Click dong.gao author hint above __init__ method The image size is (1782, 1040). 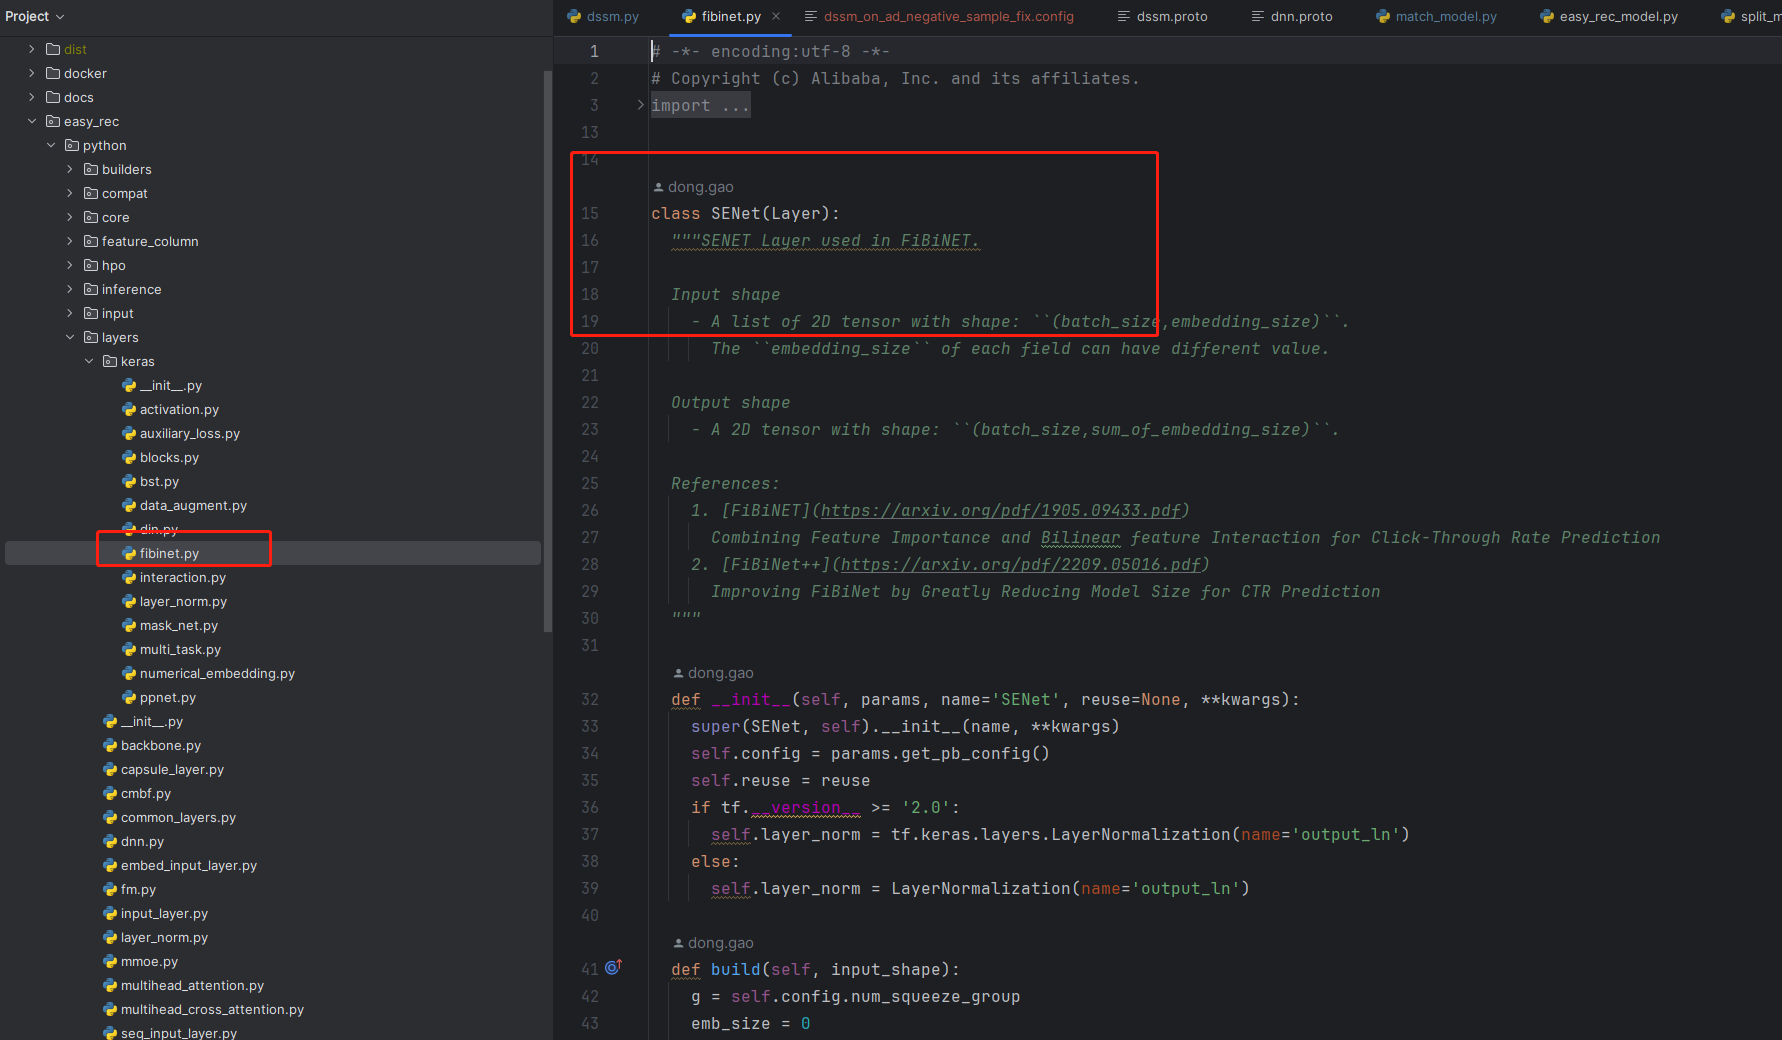point(713,673)
